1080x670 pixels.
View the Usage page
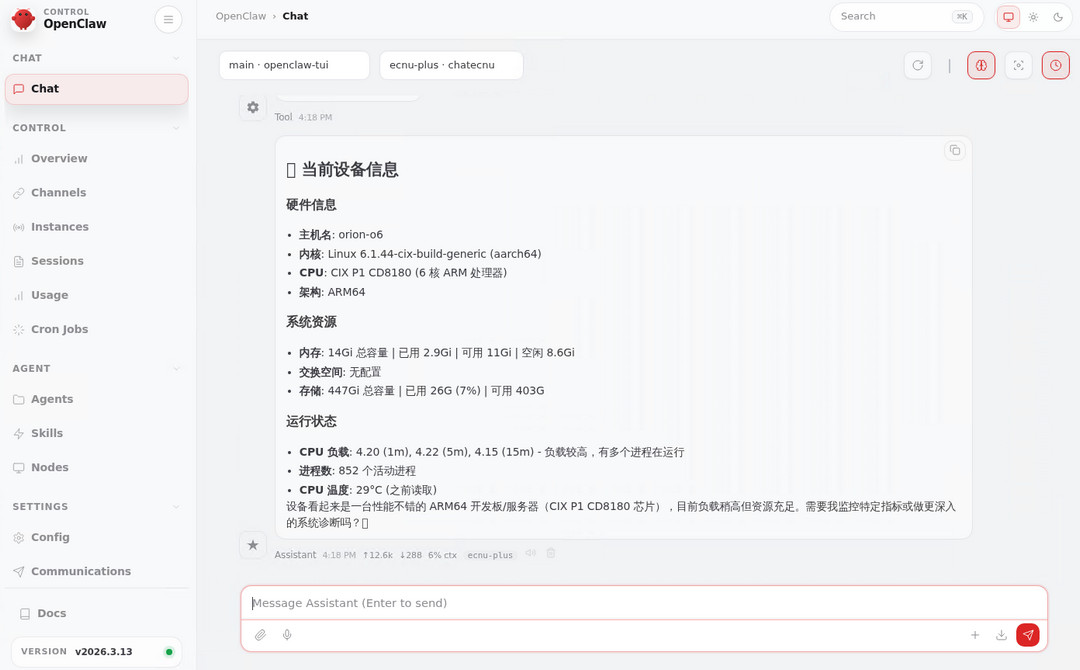96,295
